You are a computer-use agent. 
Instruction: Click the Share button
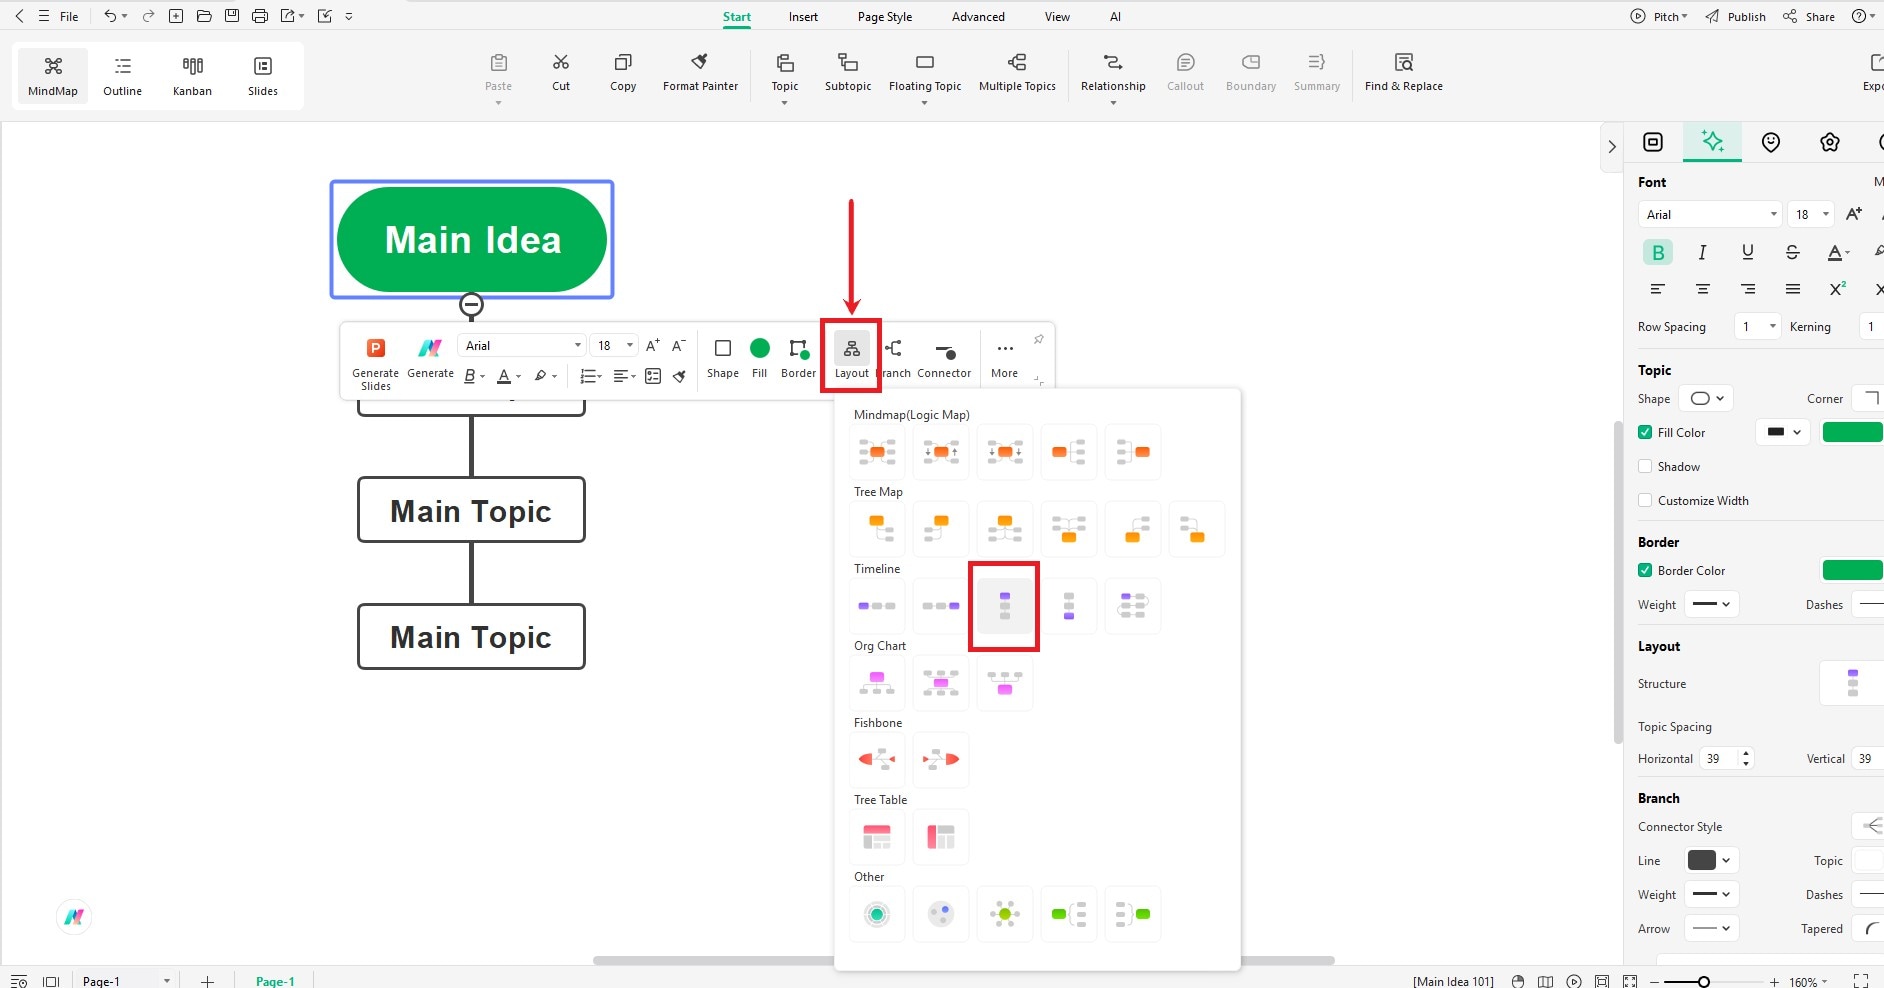coord(1809,17)
